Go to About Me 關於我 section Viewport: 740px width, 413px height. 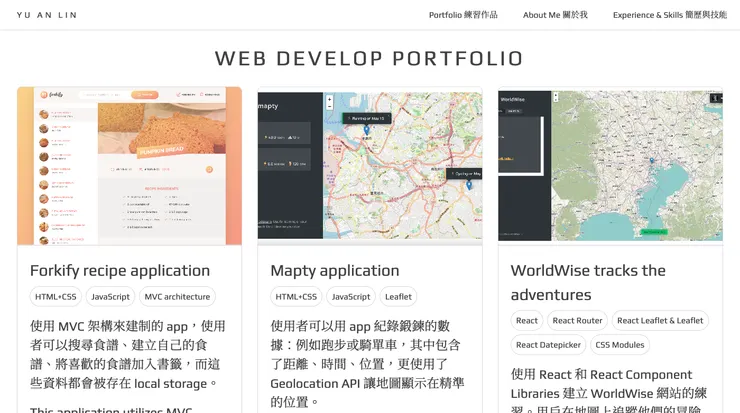(x=555, y=15)
